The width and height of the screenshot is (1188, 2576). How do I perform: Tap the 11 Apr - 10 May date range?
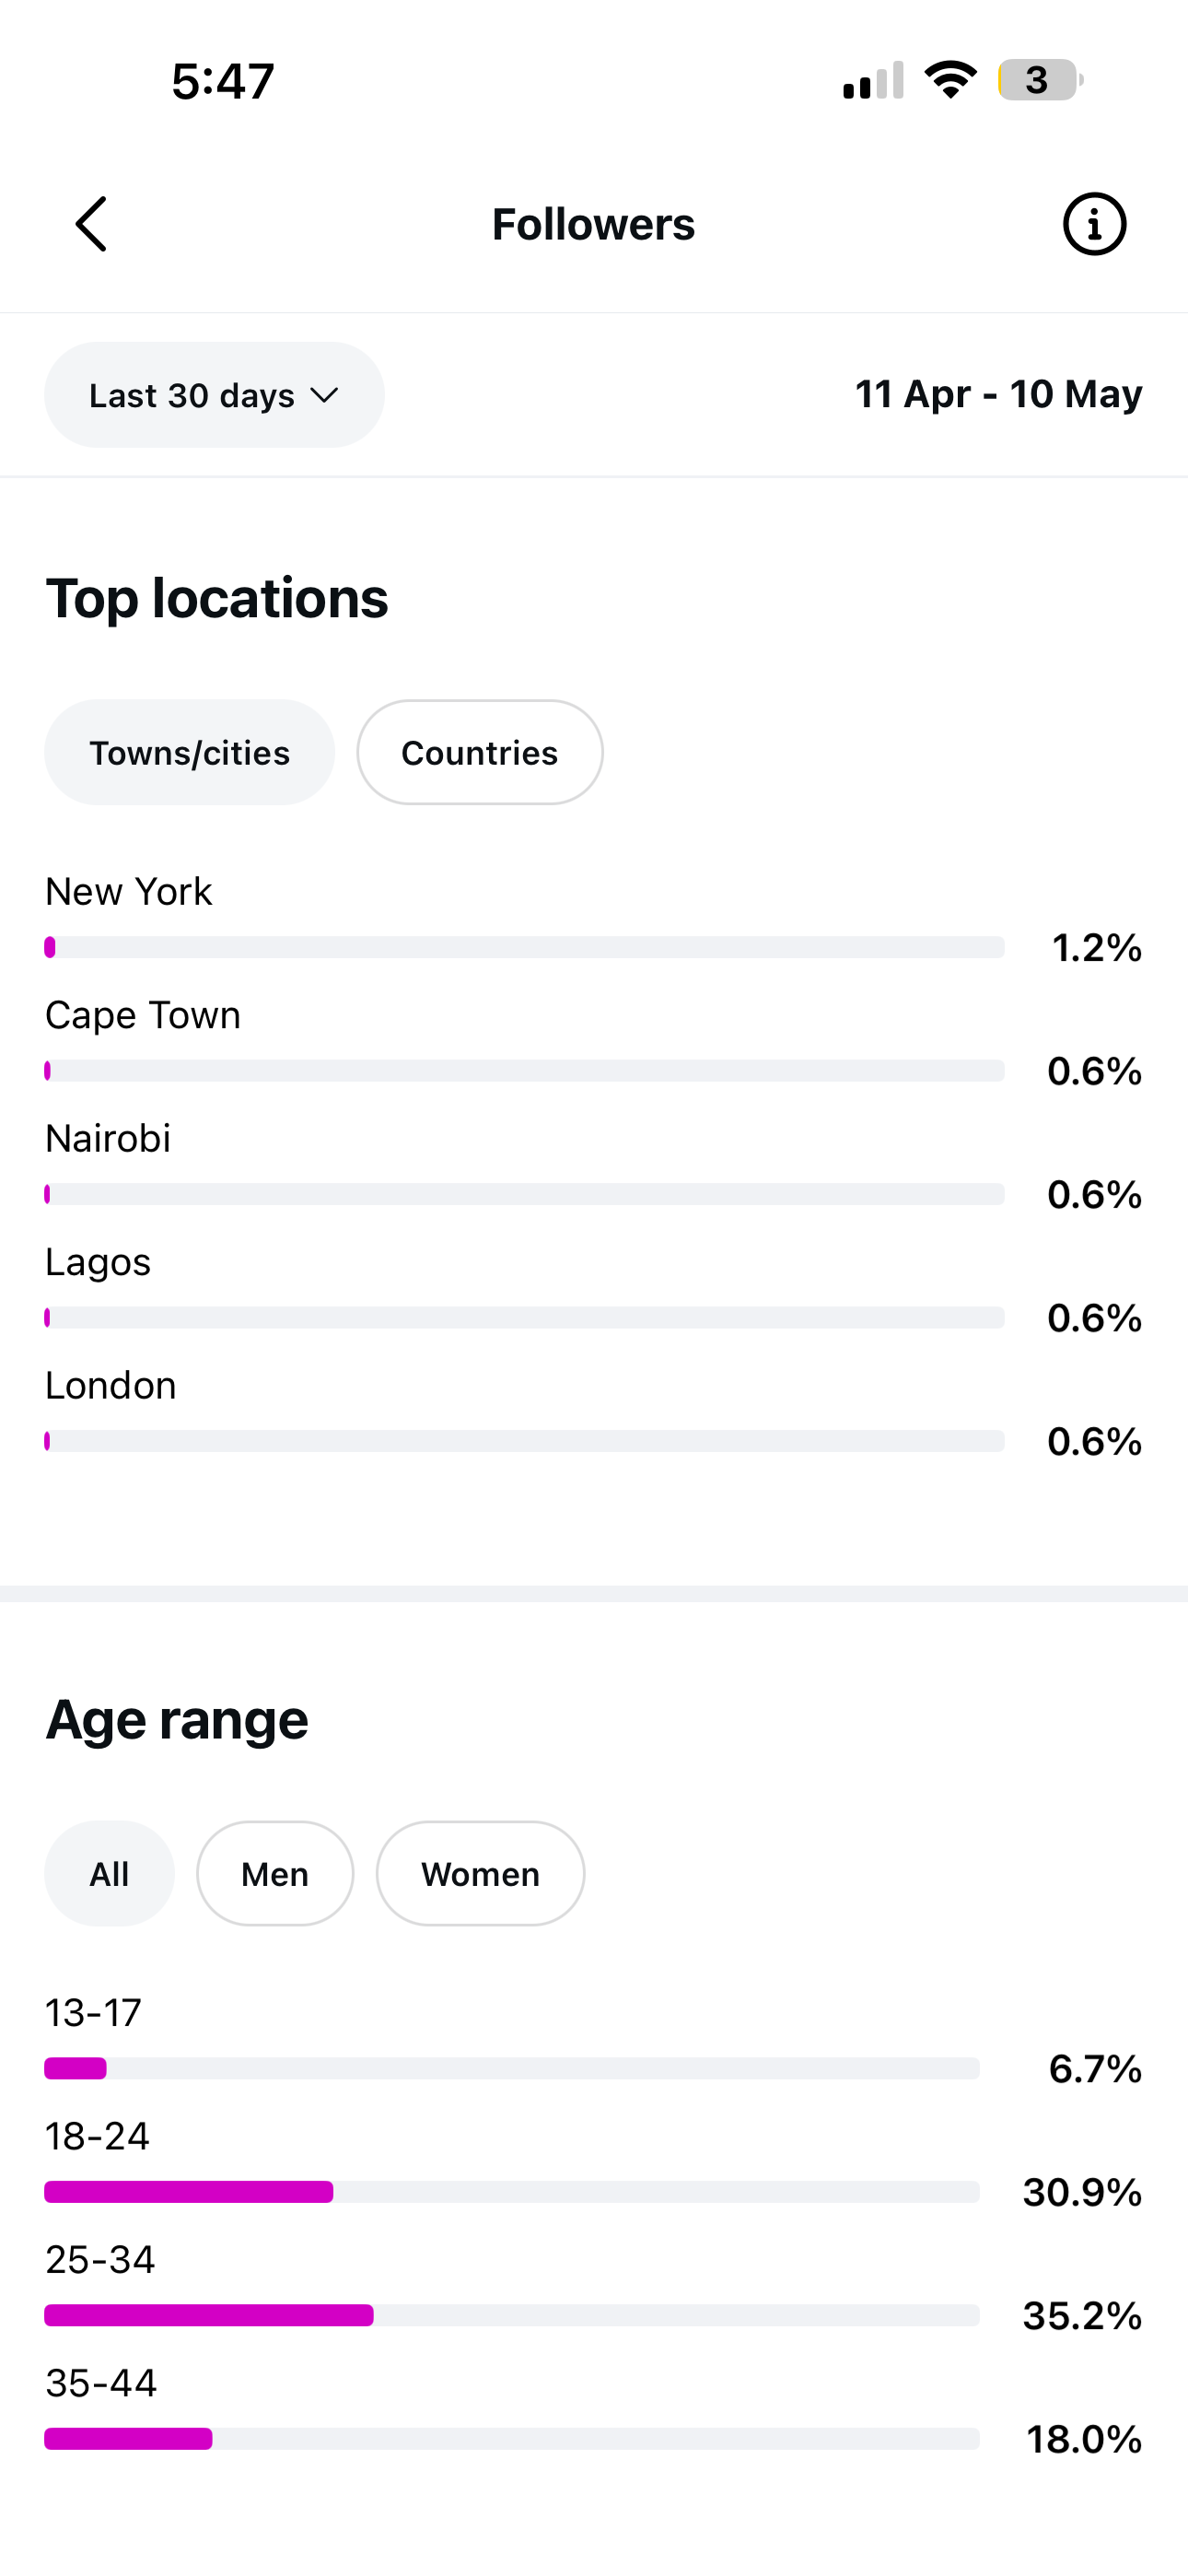click(998, 394)
